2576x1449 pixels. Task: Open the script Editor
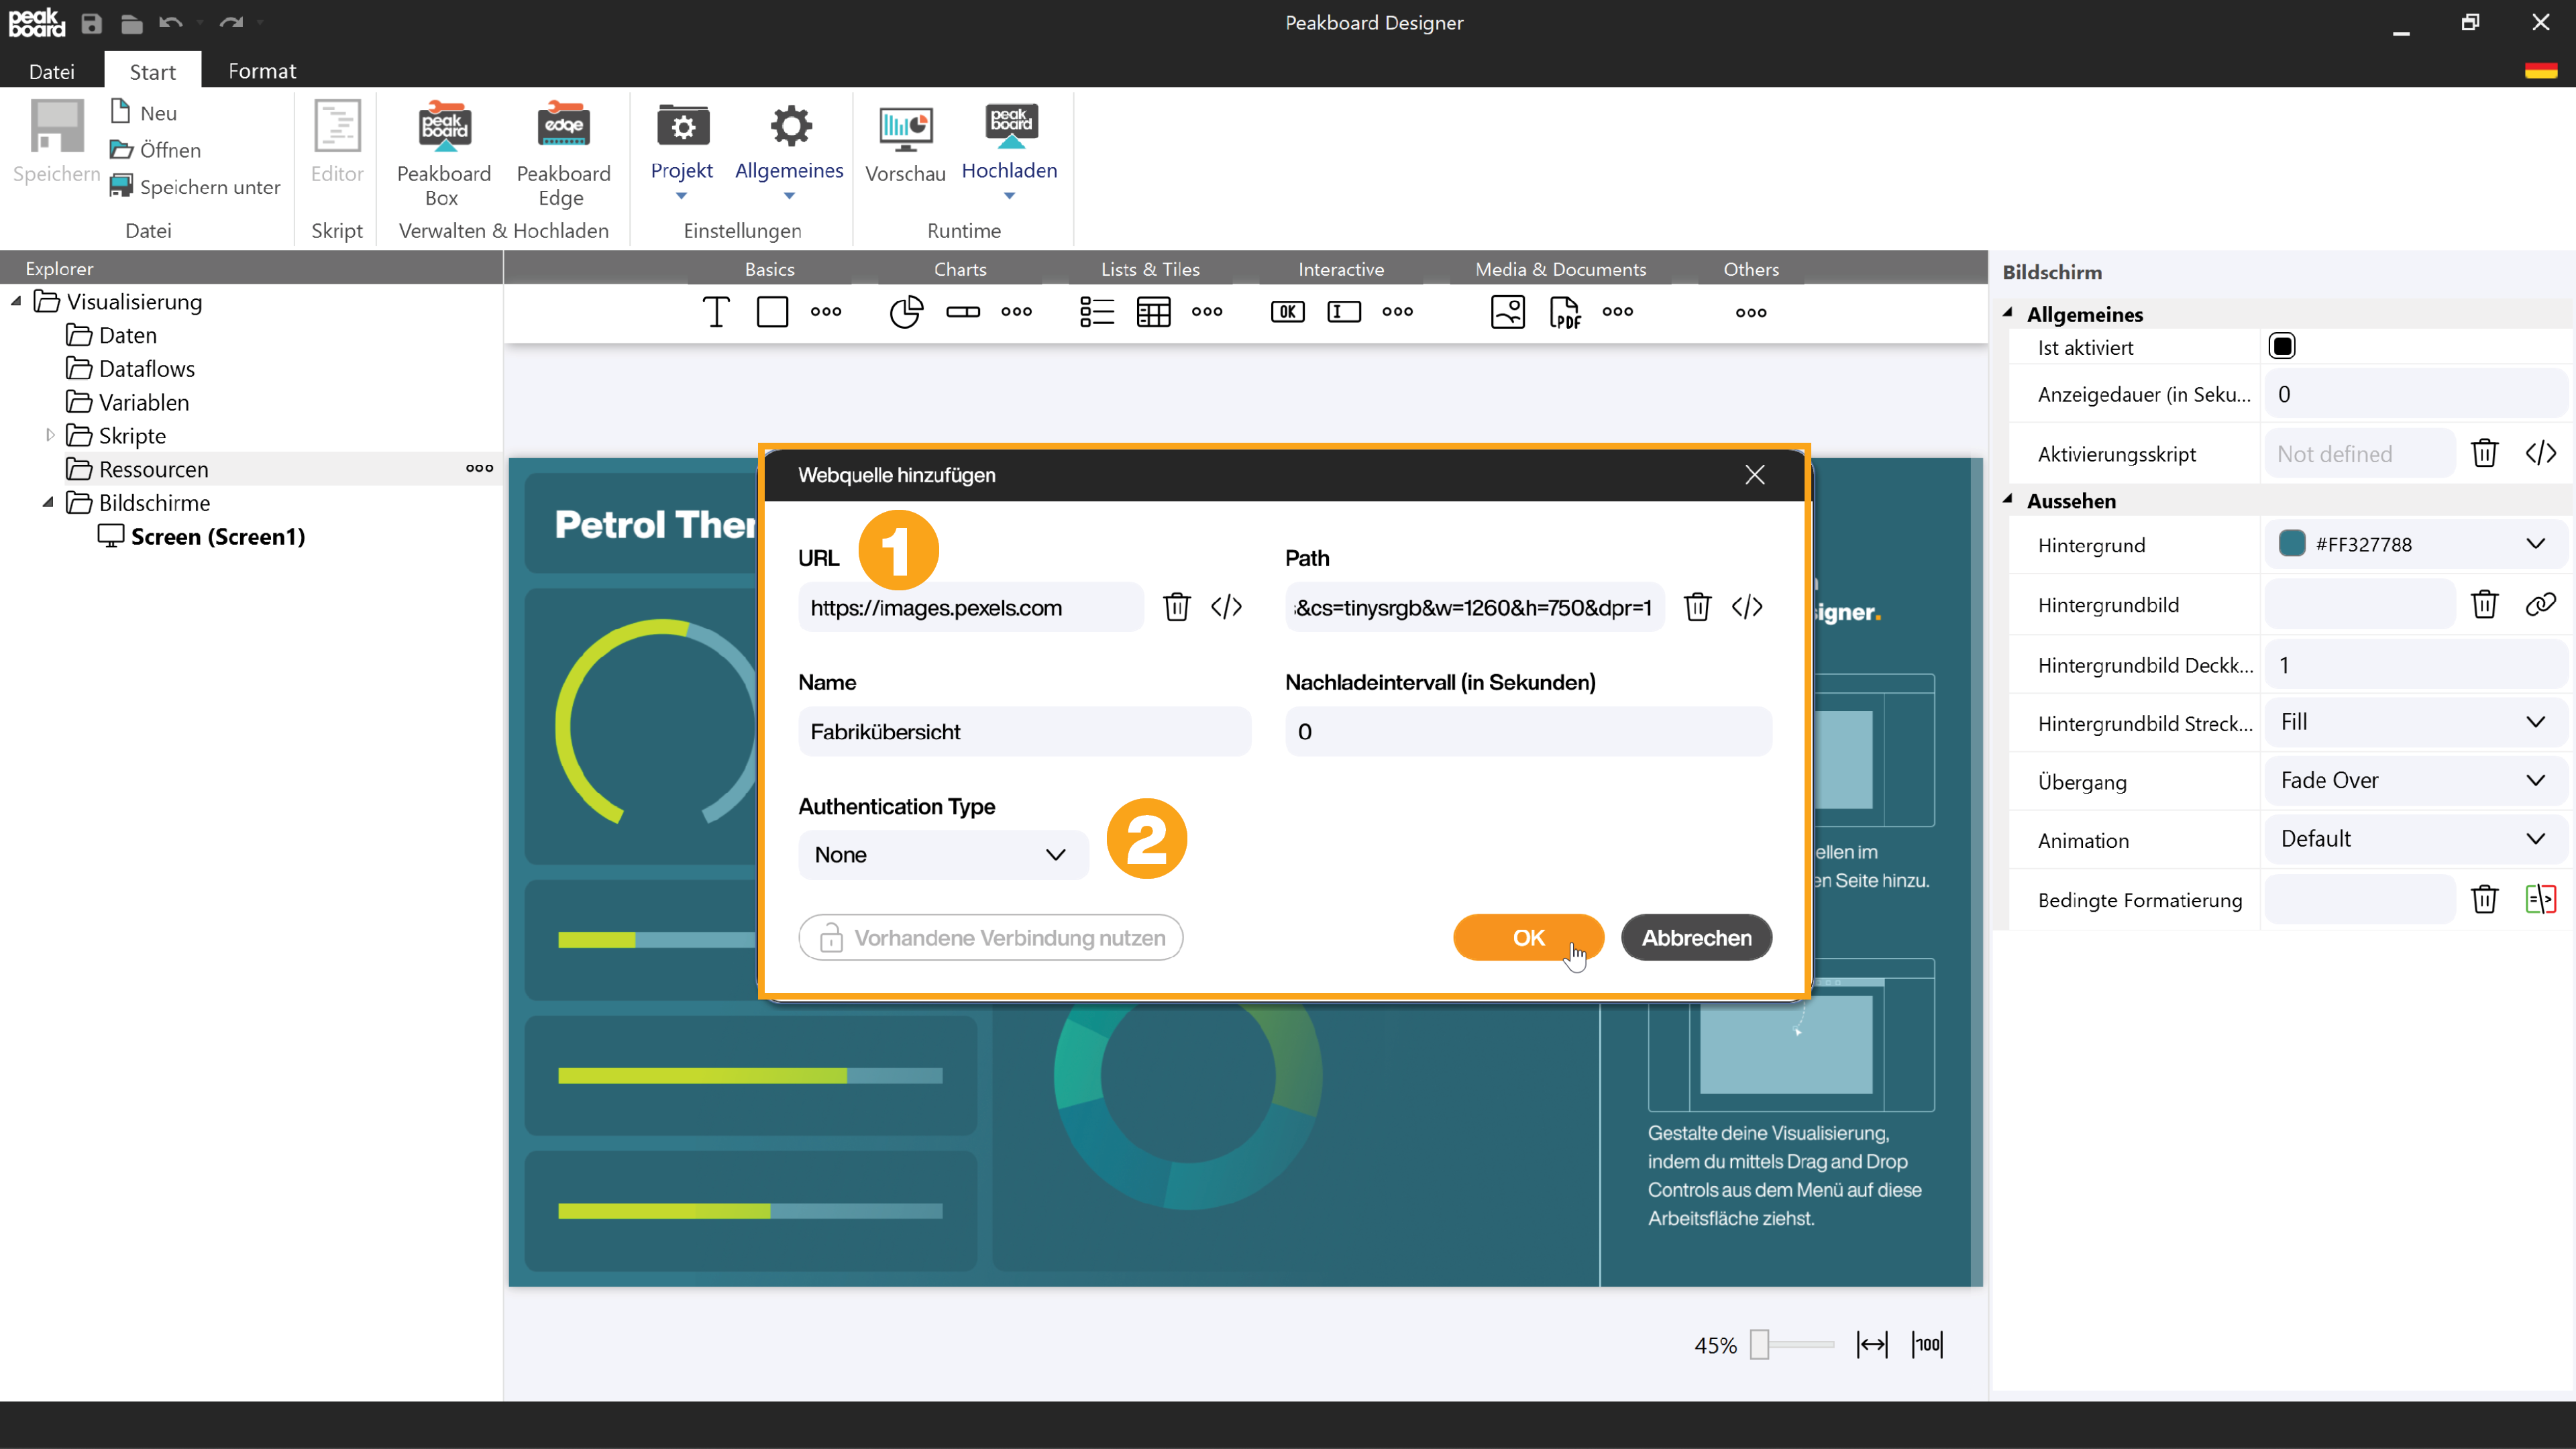point(337,142)
